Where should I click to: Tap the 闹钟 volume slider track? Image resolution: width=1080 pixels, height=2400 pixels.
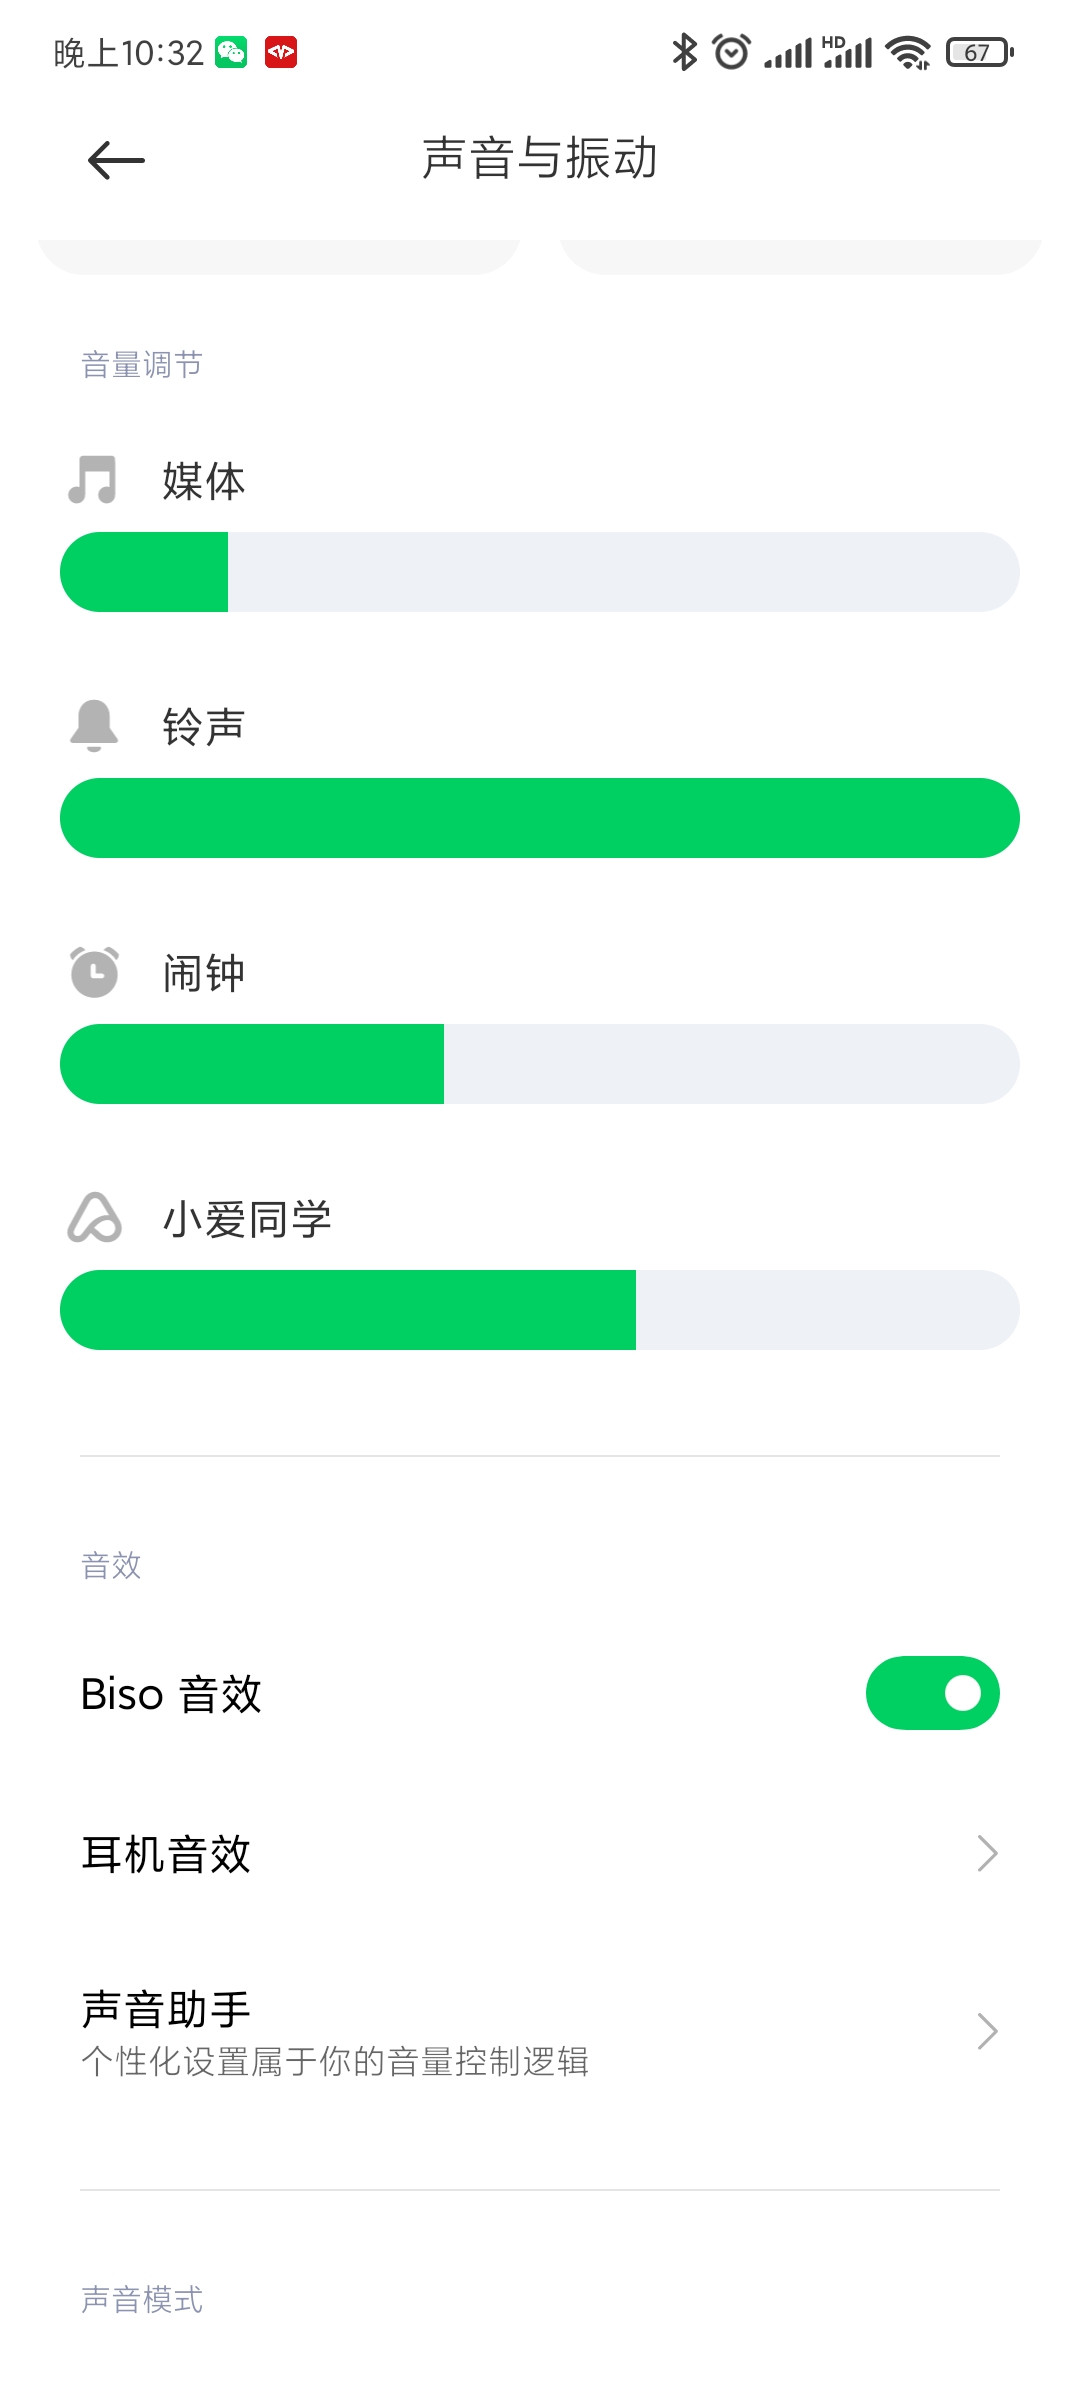point(540,1064)
